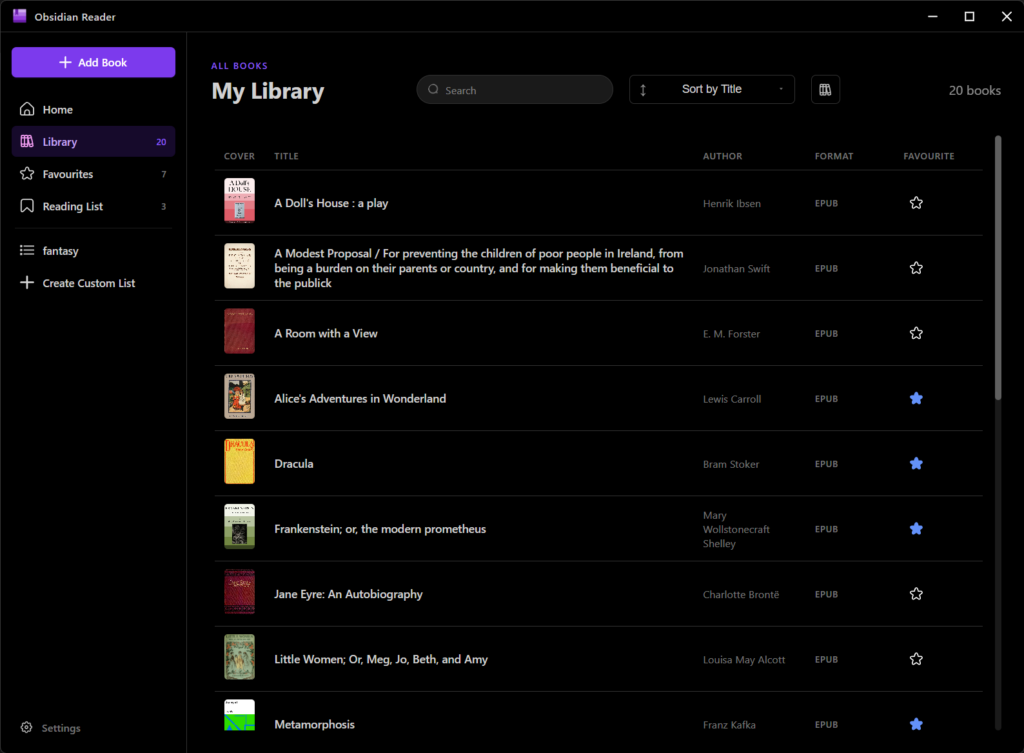1024x753 pixels.
Task: Click the fantasy list icon
Action: (27, 250)
